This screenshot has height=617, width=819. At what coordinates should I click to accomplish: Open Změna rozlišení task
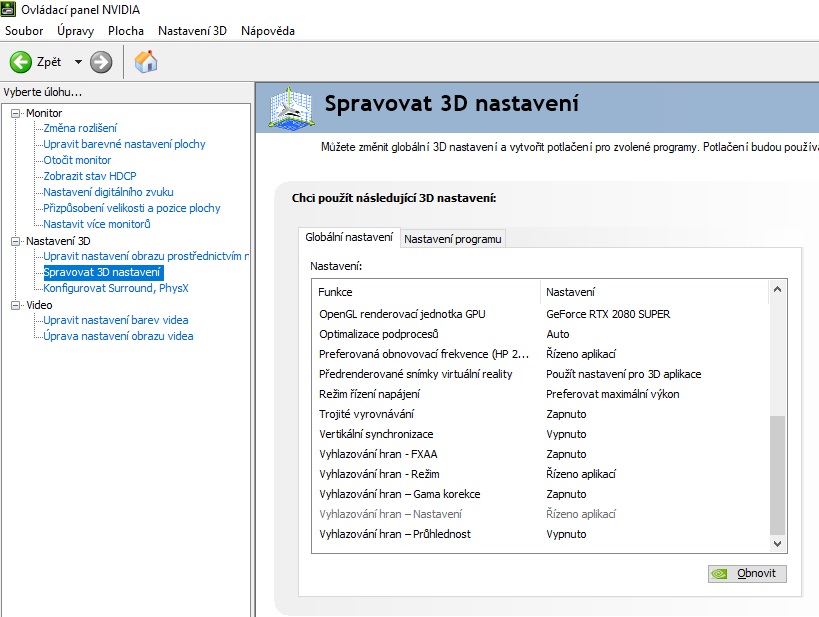(80, 128)
